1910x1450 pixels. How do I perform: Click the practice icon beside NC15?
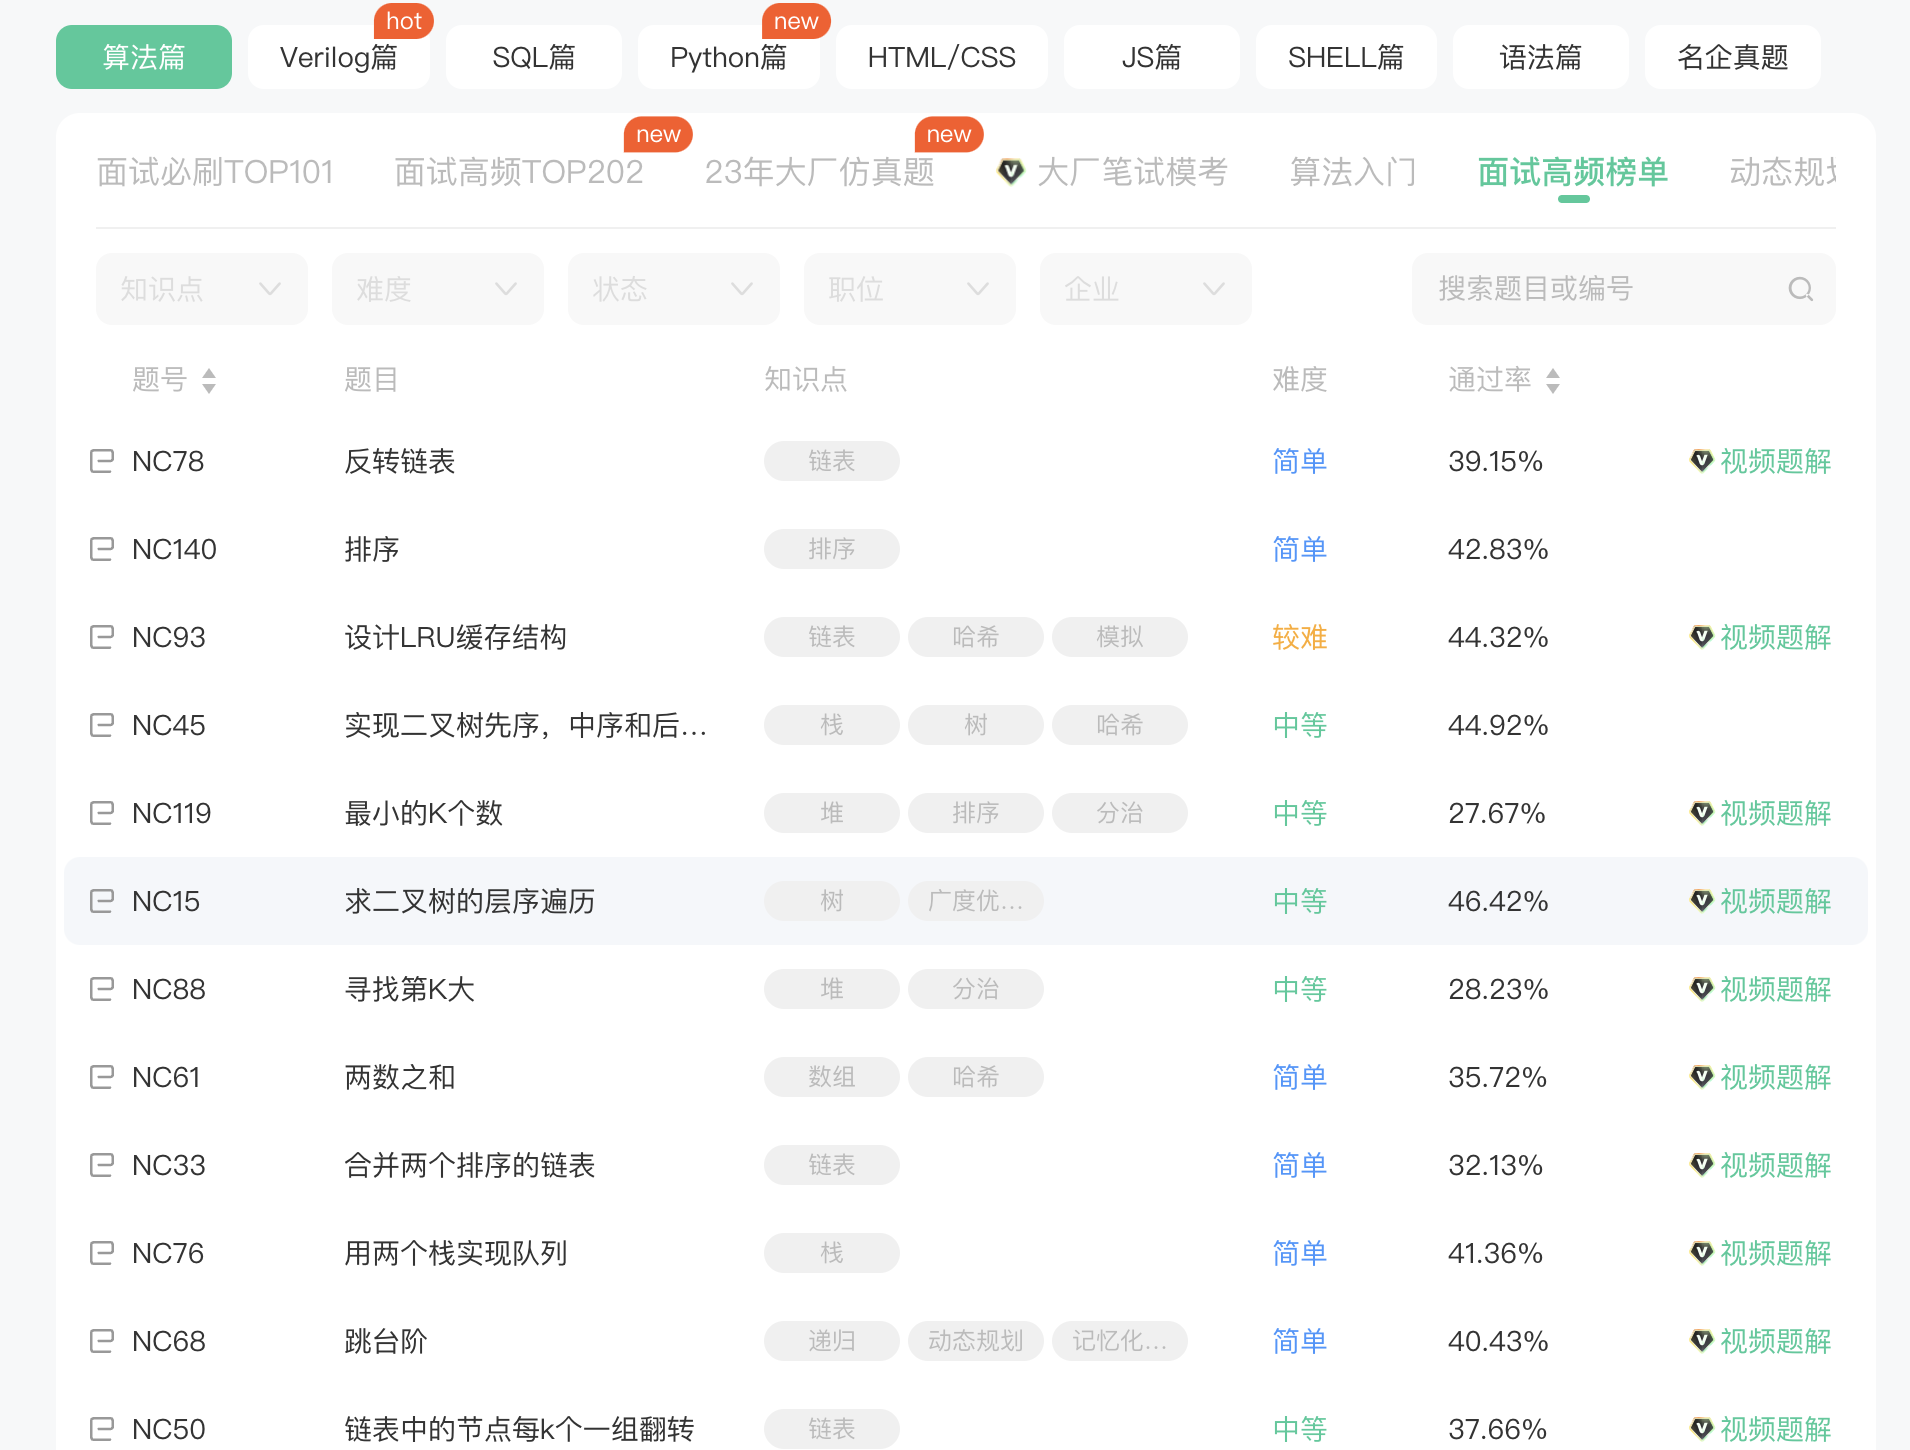(101, 900)
